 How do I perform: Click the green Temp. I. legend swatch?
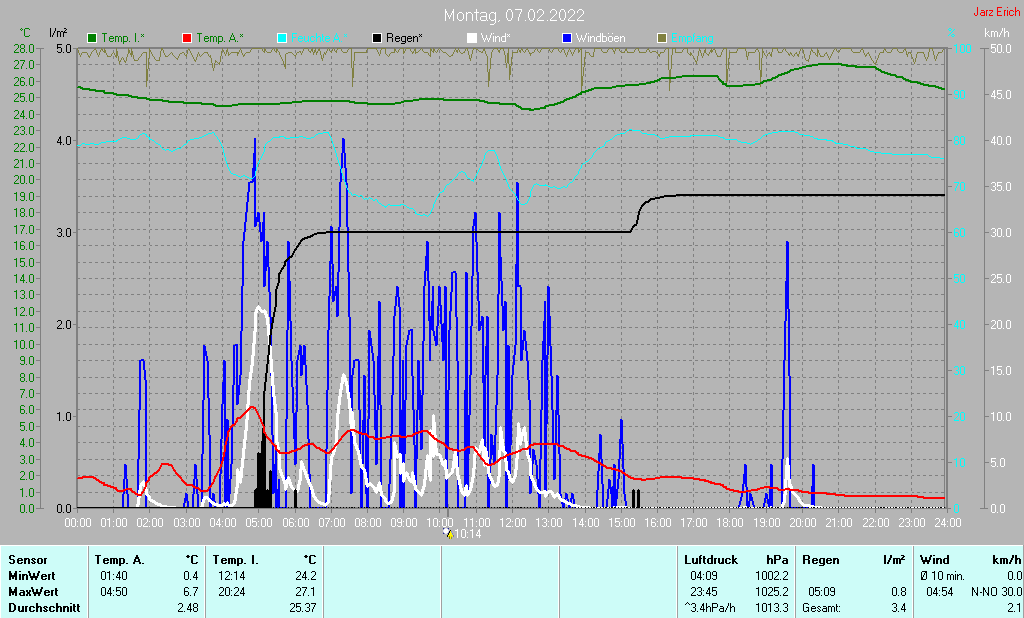pos(93,38)
